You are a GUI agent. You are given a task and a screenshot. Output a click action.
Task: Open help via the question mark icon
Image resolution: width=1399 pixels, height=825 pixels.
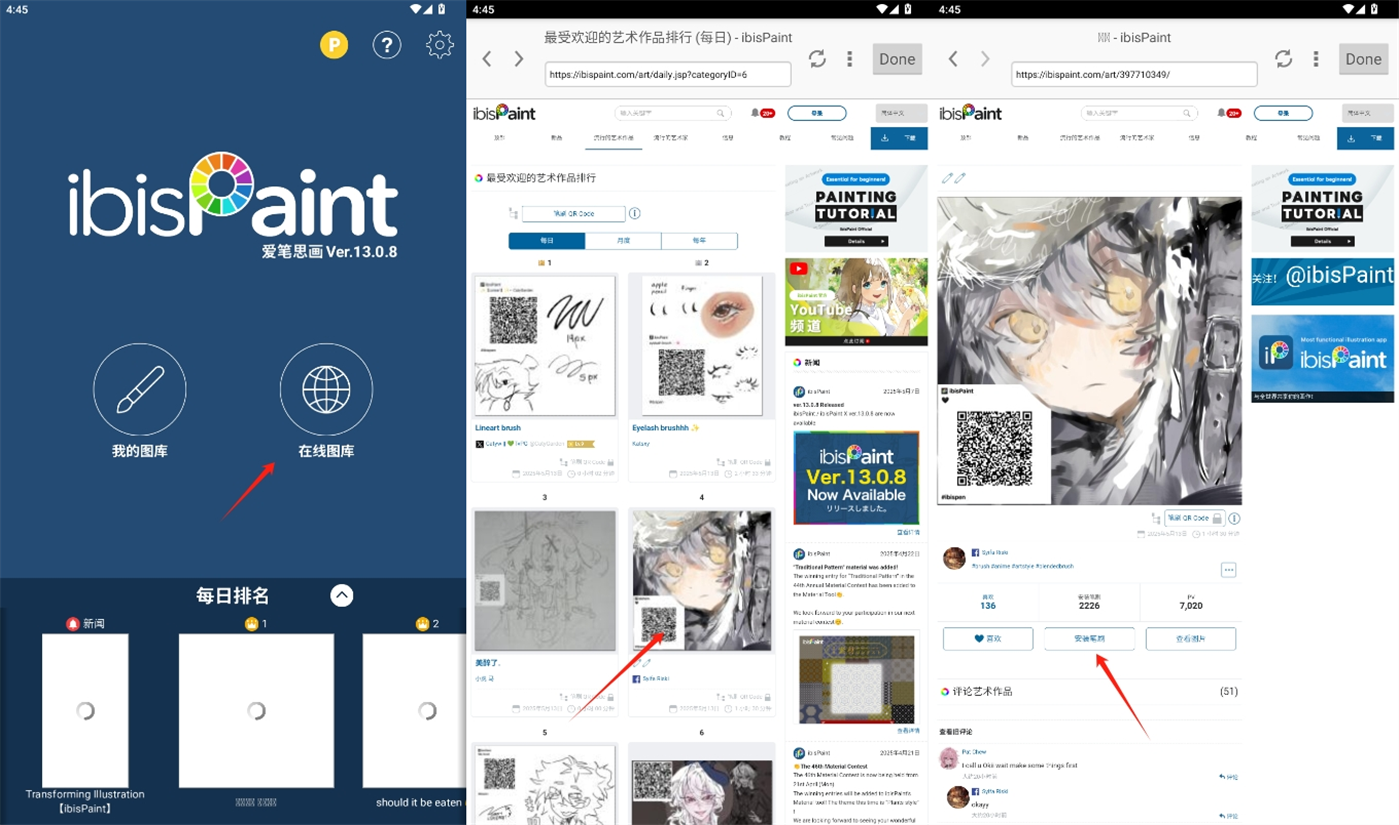[387, 45]
